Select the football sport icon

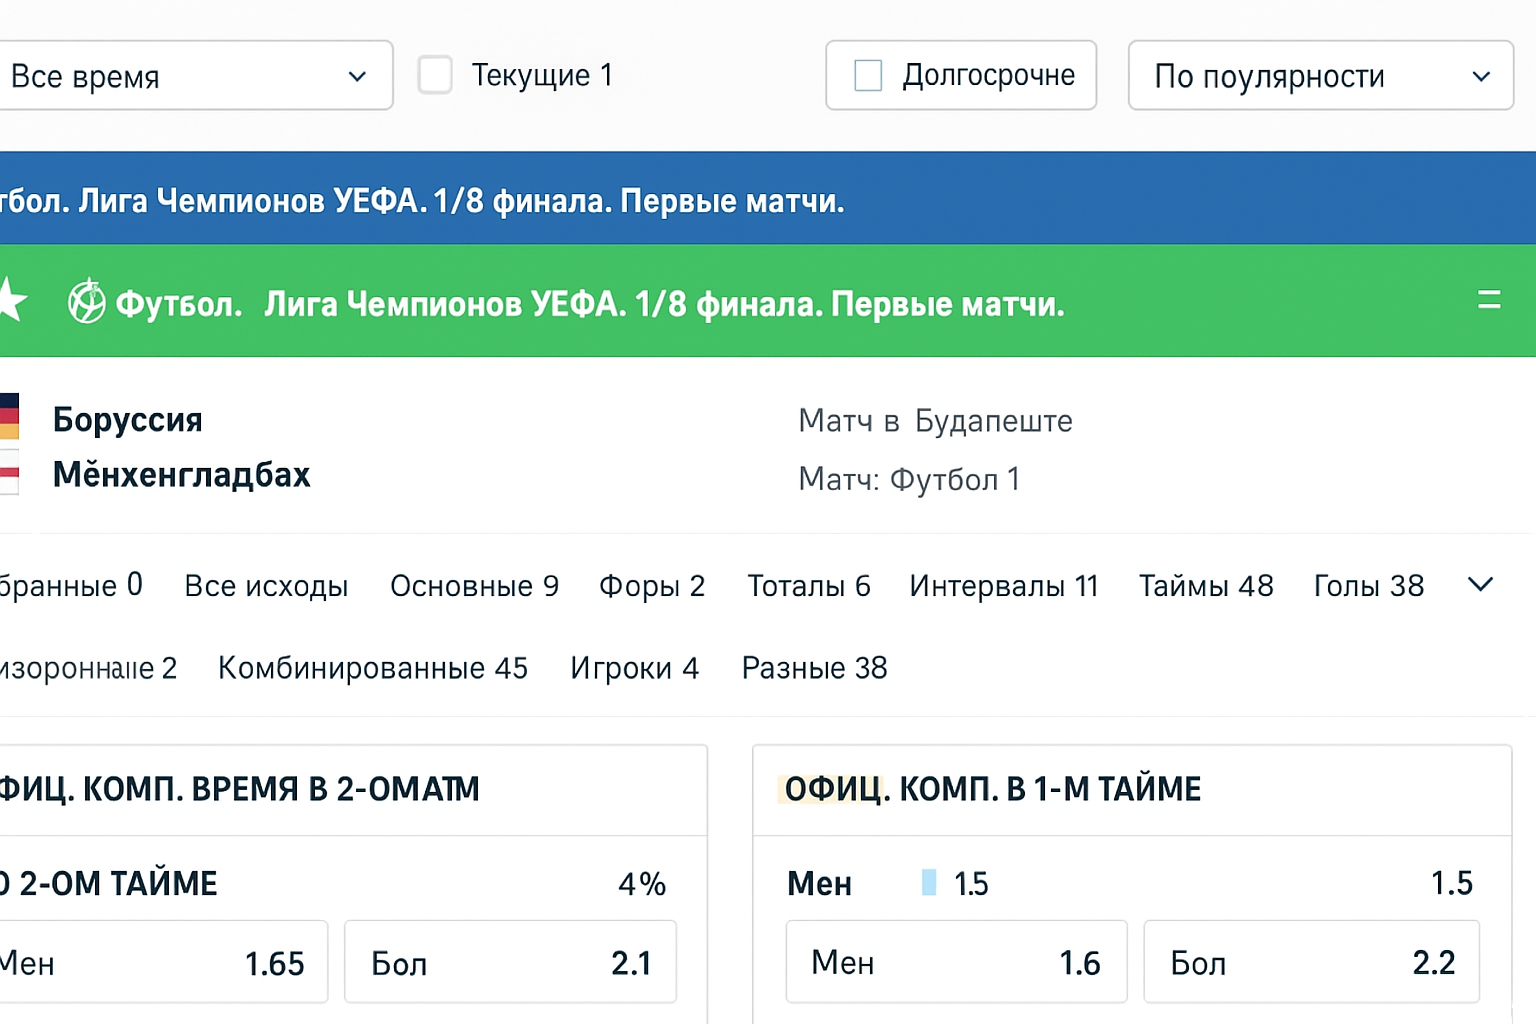pos(86,301)
